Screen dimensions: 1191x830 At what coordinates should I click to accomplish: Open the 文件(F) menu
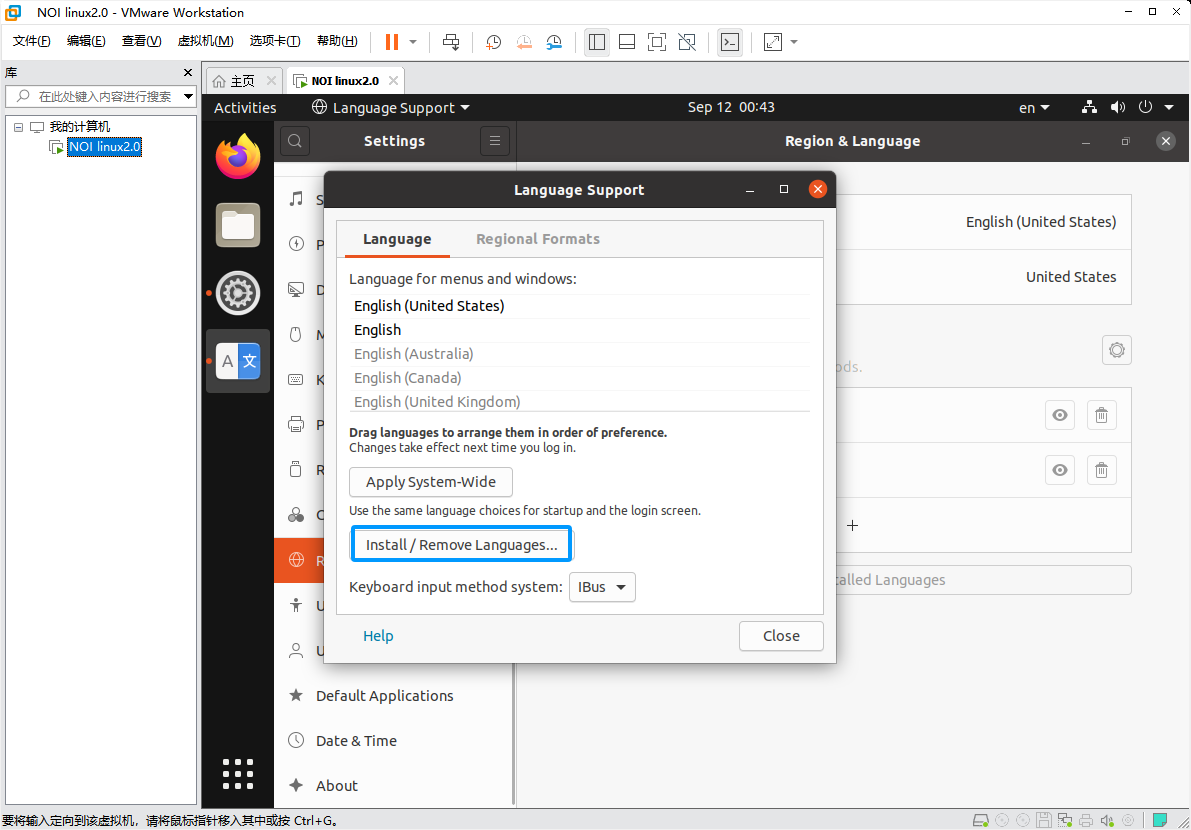31,41
